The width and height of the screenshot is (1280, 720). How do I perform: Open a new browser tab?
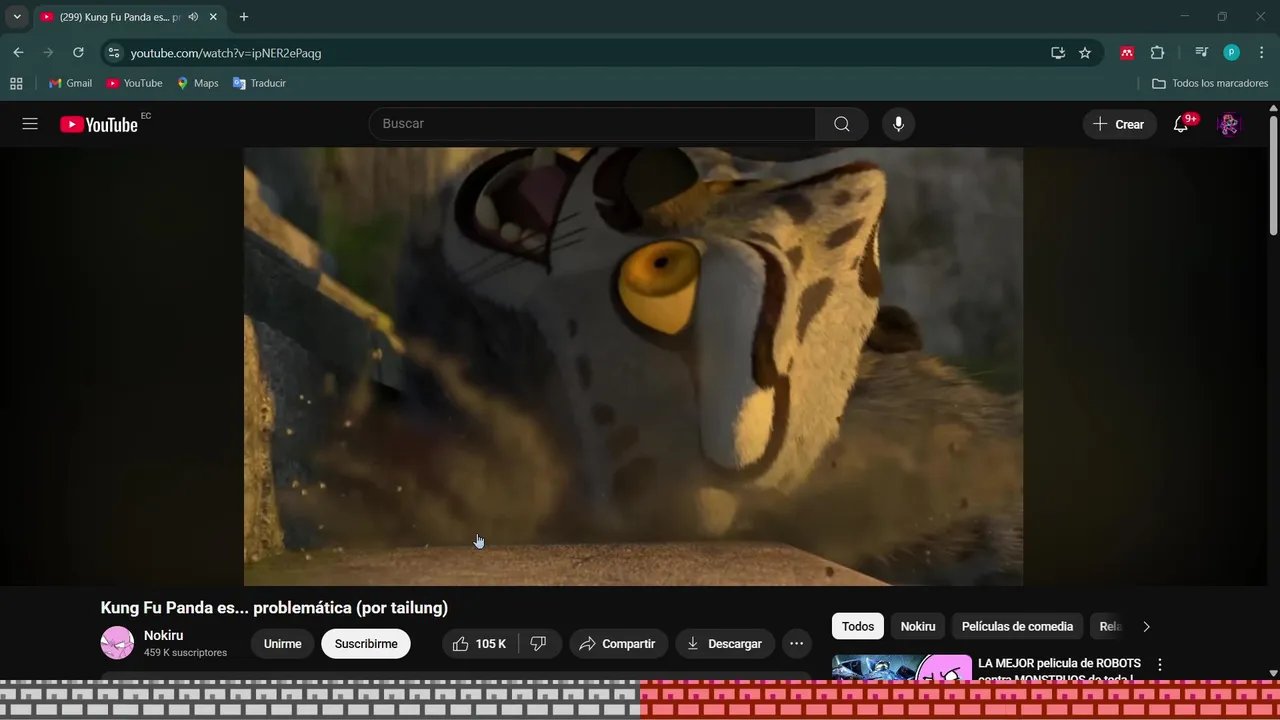[x=244, y=17]
